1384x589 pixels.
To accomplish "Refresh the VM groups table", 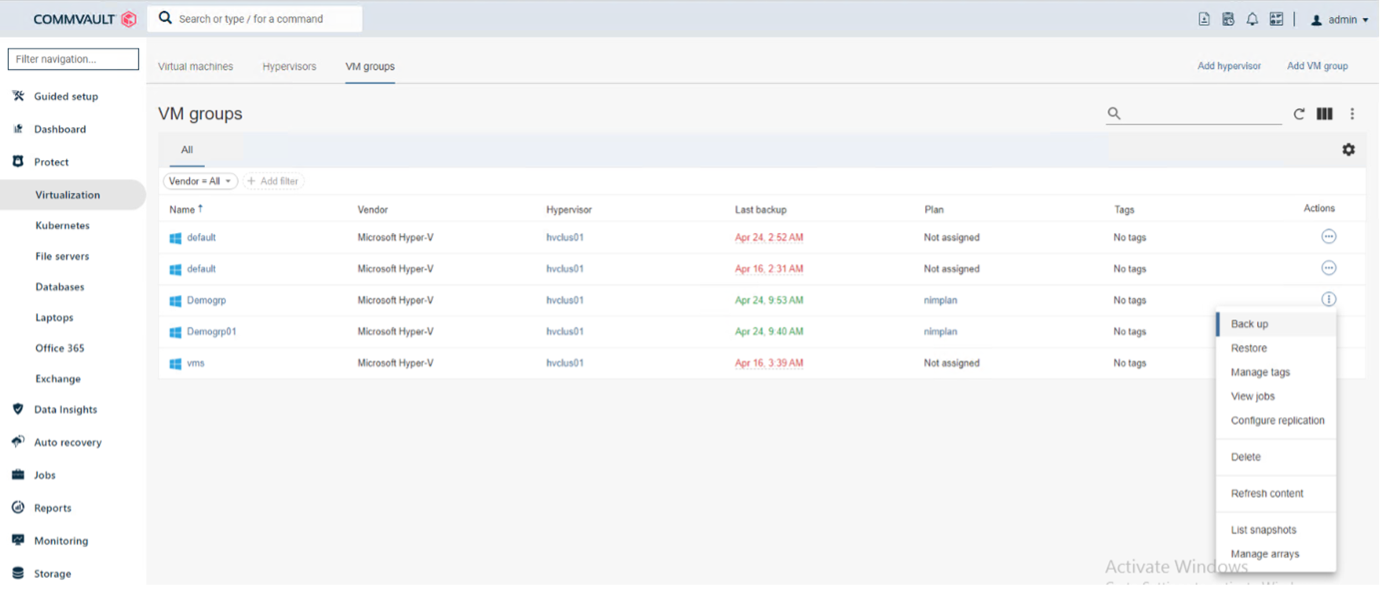I will coord(1299,114).
